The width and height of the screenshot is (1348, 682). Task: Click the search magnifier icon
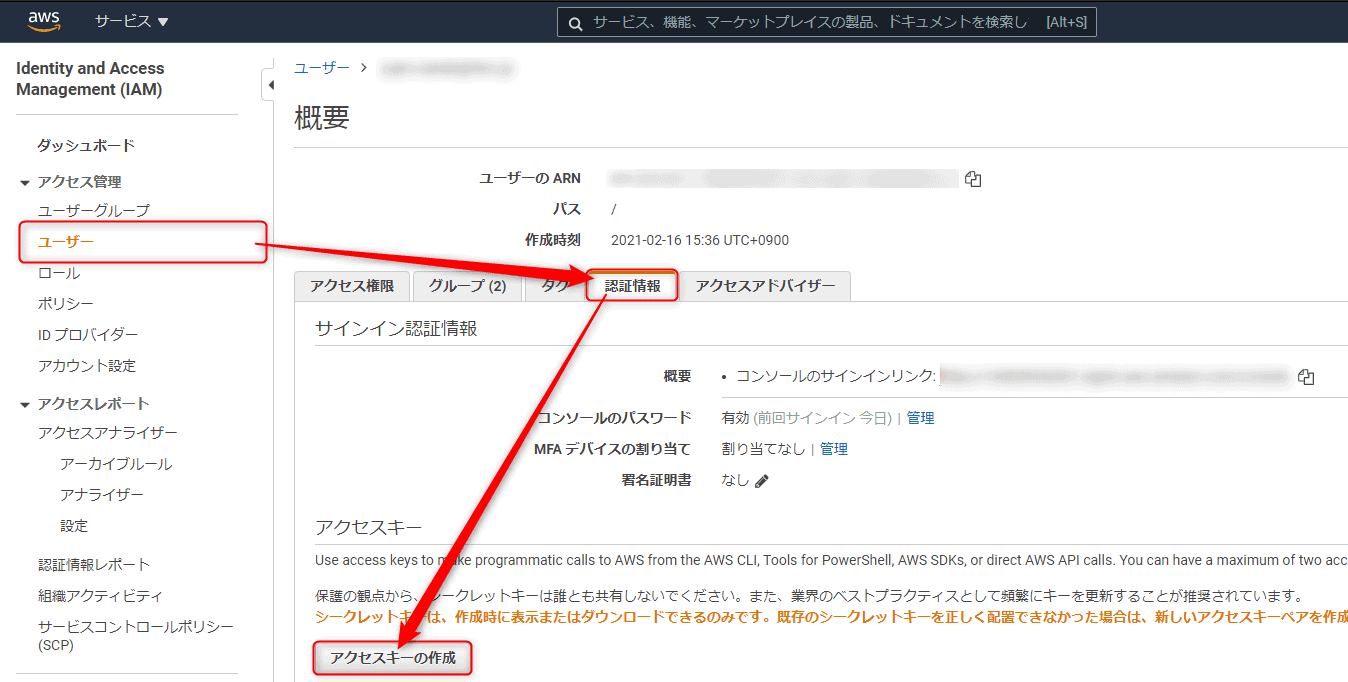(575, 23)
